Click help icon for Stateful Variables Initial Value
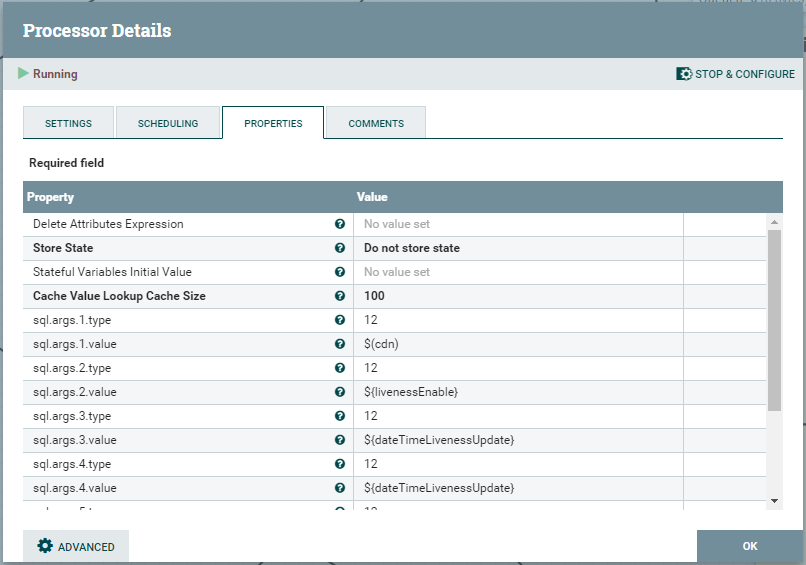Screen dimensions: 806x565 340,271
